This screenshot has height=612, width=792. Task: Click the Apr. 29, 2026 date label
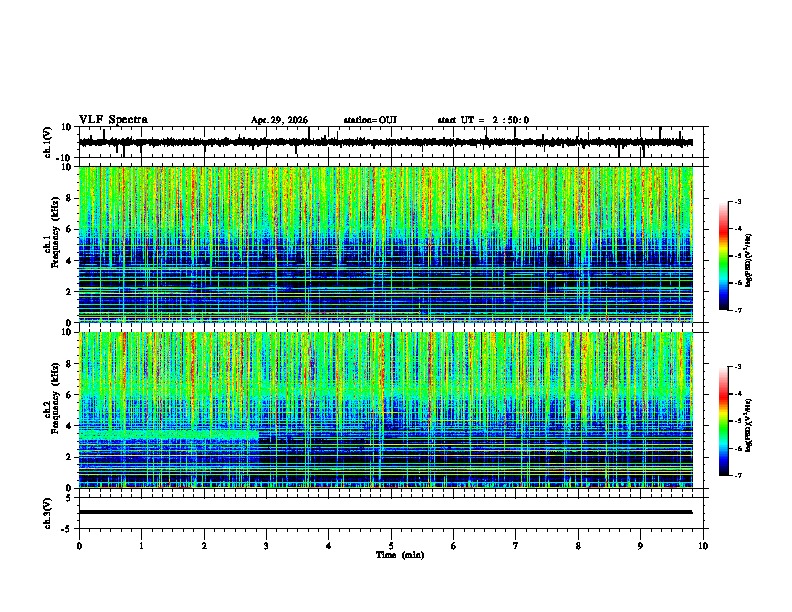point(279,120)
